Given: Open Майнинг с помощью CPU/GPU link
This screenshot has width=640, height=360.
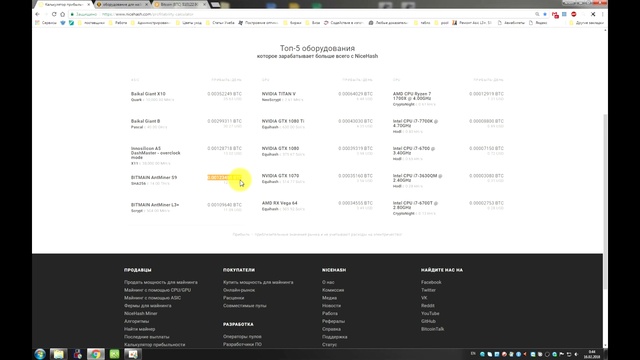Looking at the screenshot, I should click(x=158, y=290).
